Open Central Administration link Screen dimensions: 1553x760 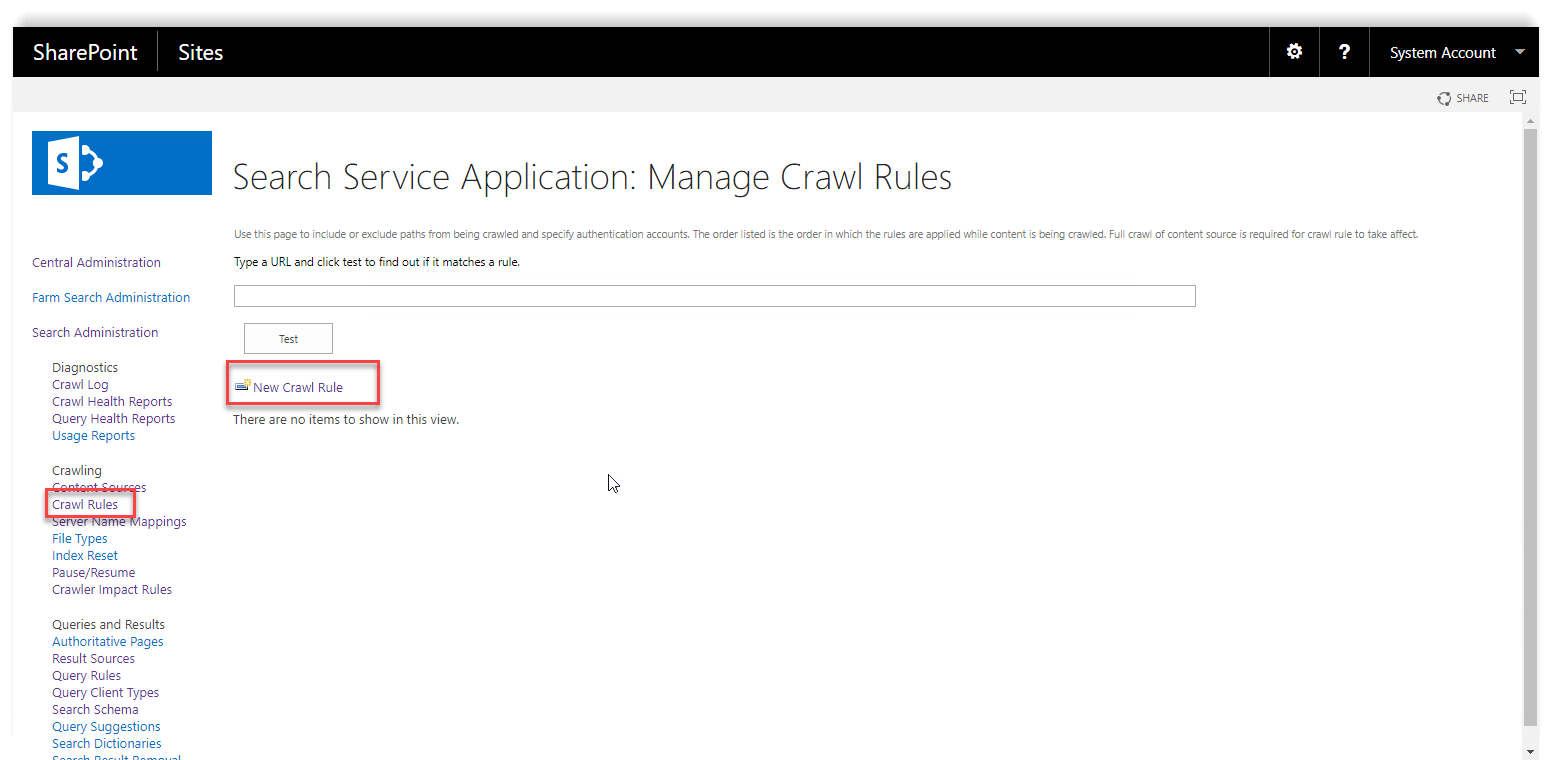tap(96, 263)
